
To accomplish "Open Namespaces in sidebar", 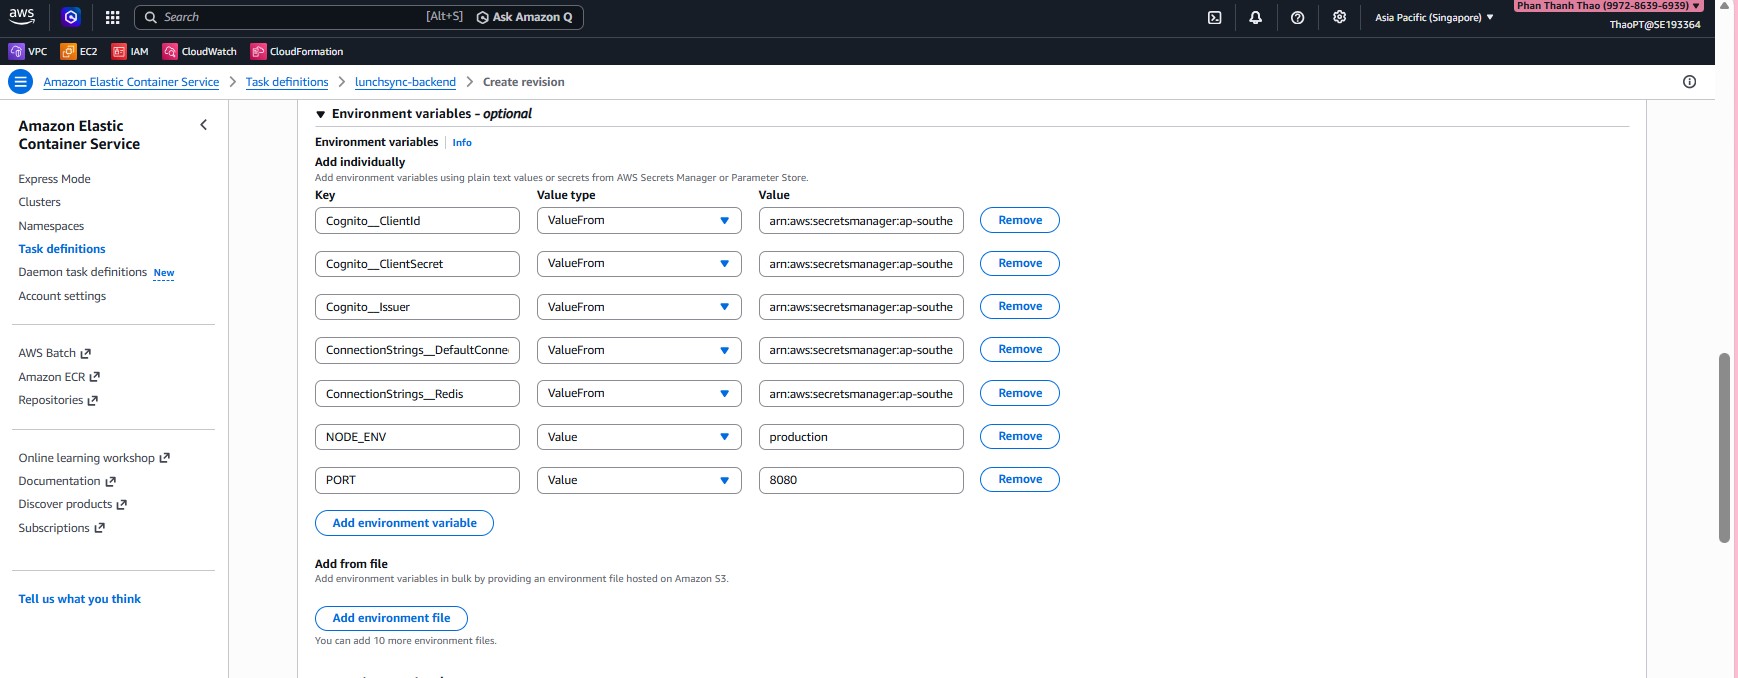I will point(51,226).
